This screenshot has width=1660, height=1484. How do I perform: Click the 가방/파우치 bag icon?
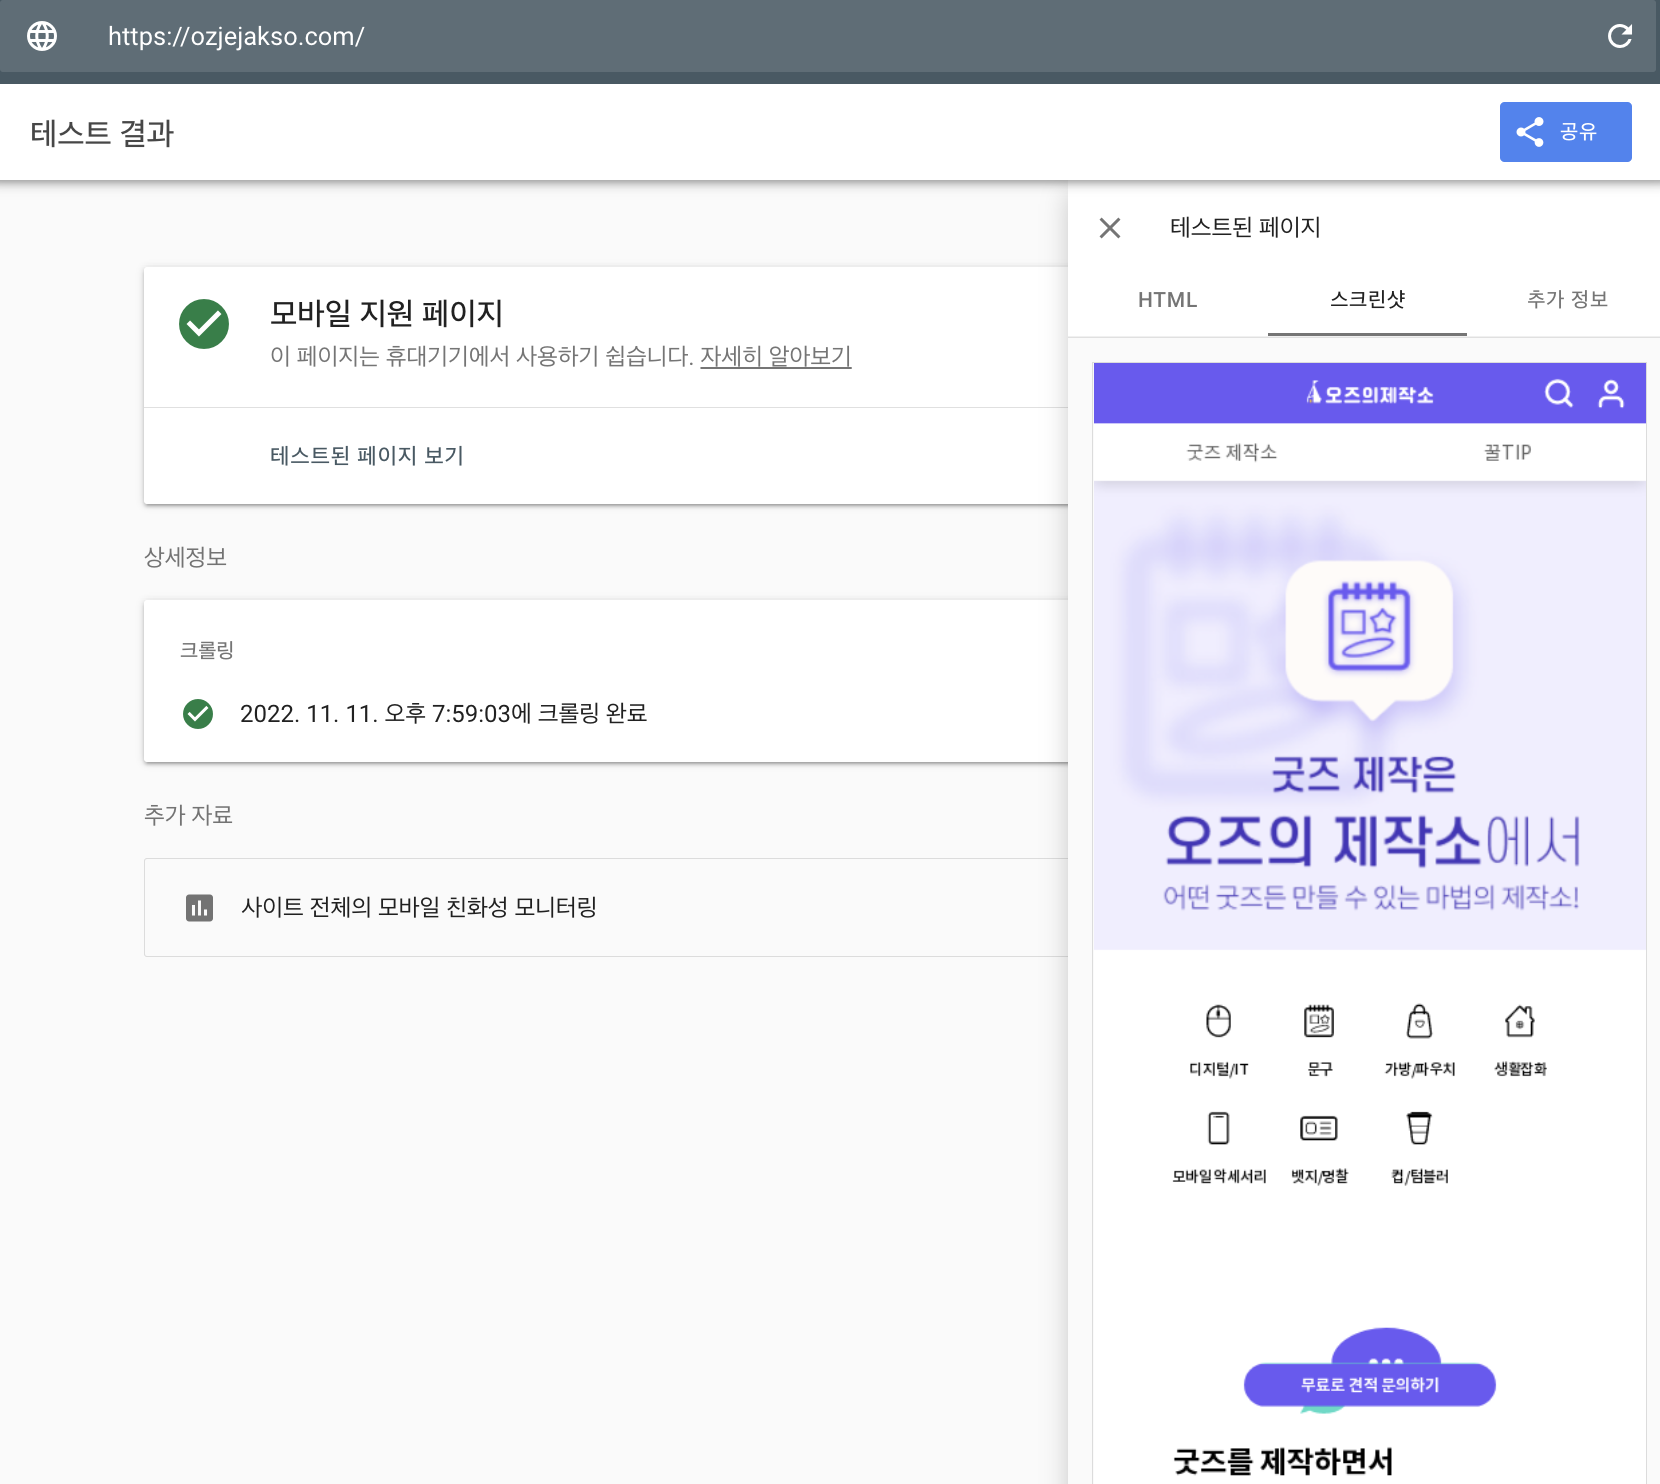click(1419, 1021)
